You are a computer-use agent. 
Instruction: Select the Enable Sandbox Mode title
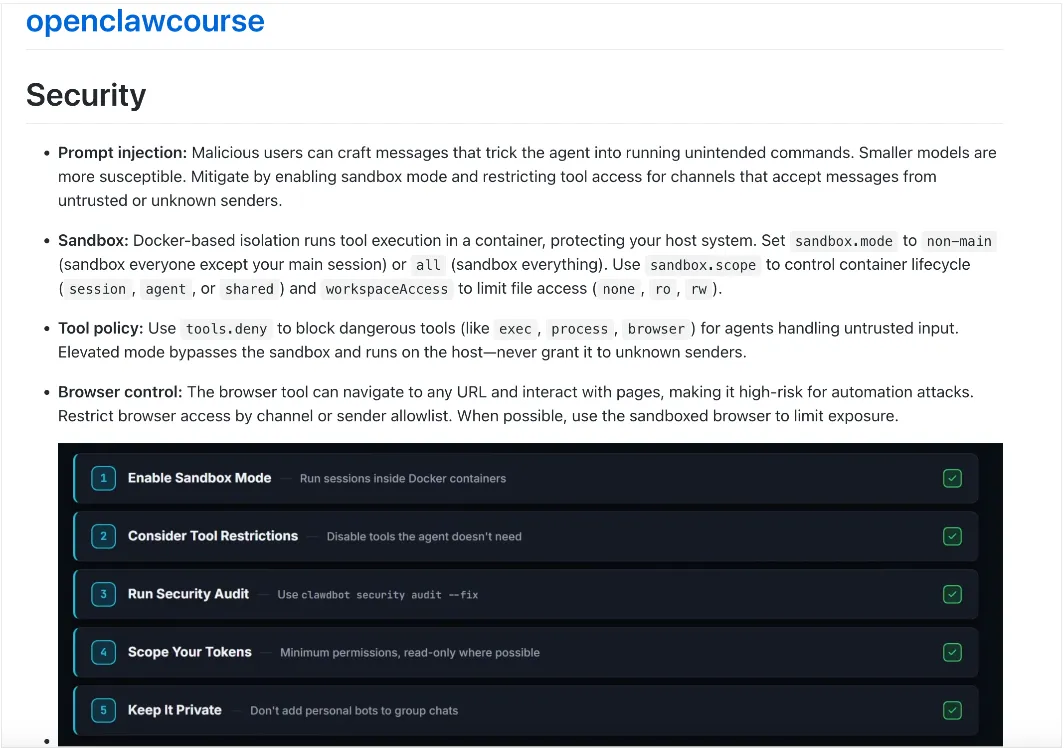point(199,478)
